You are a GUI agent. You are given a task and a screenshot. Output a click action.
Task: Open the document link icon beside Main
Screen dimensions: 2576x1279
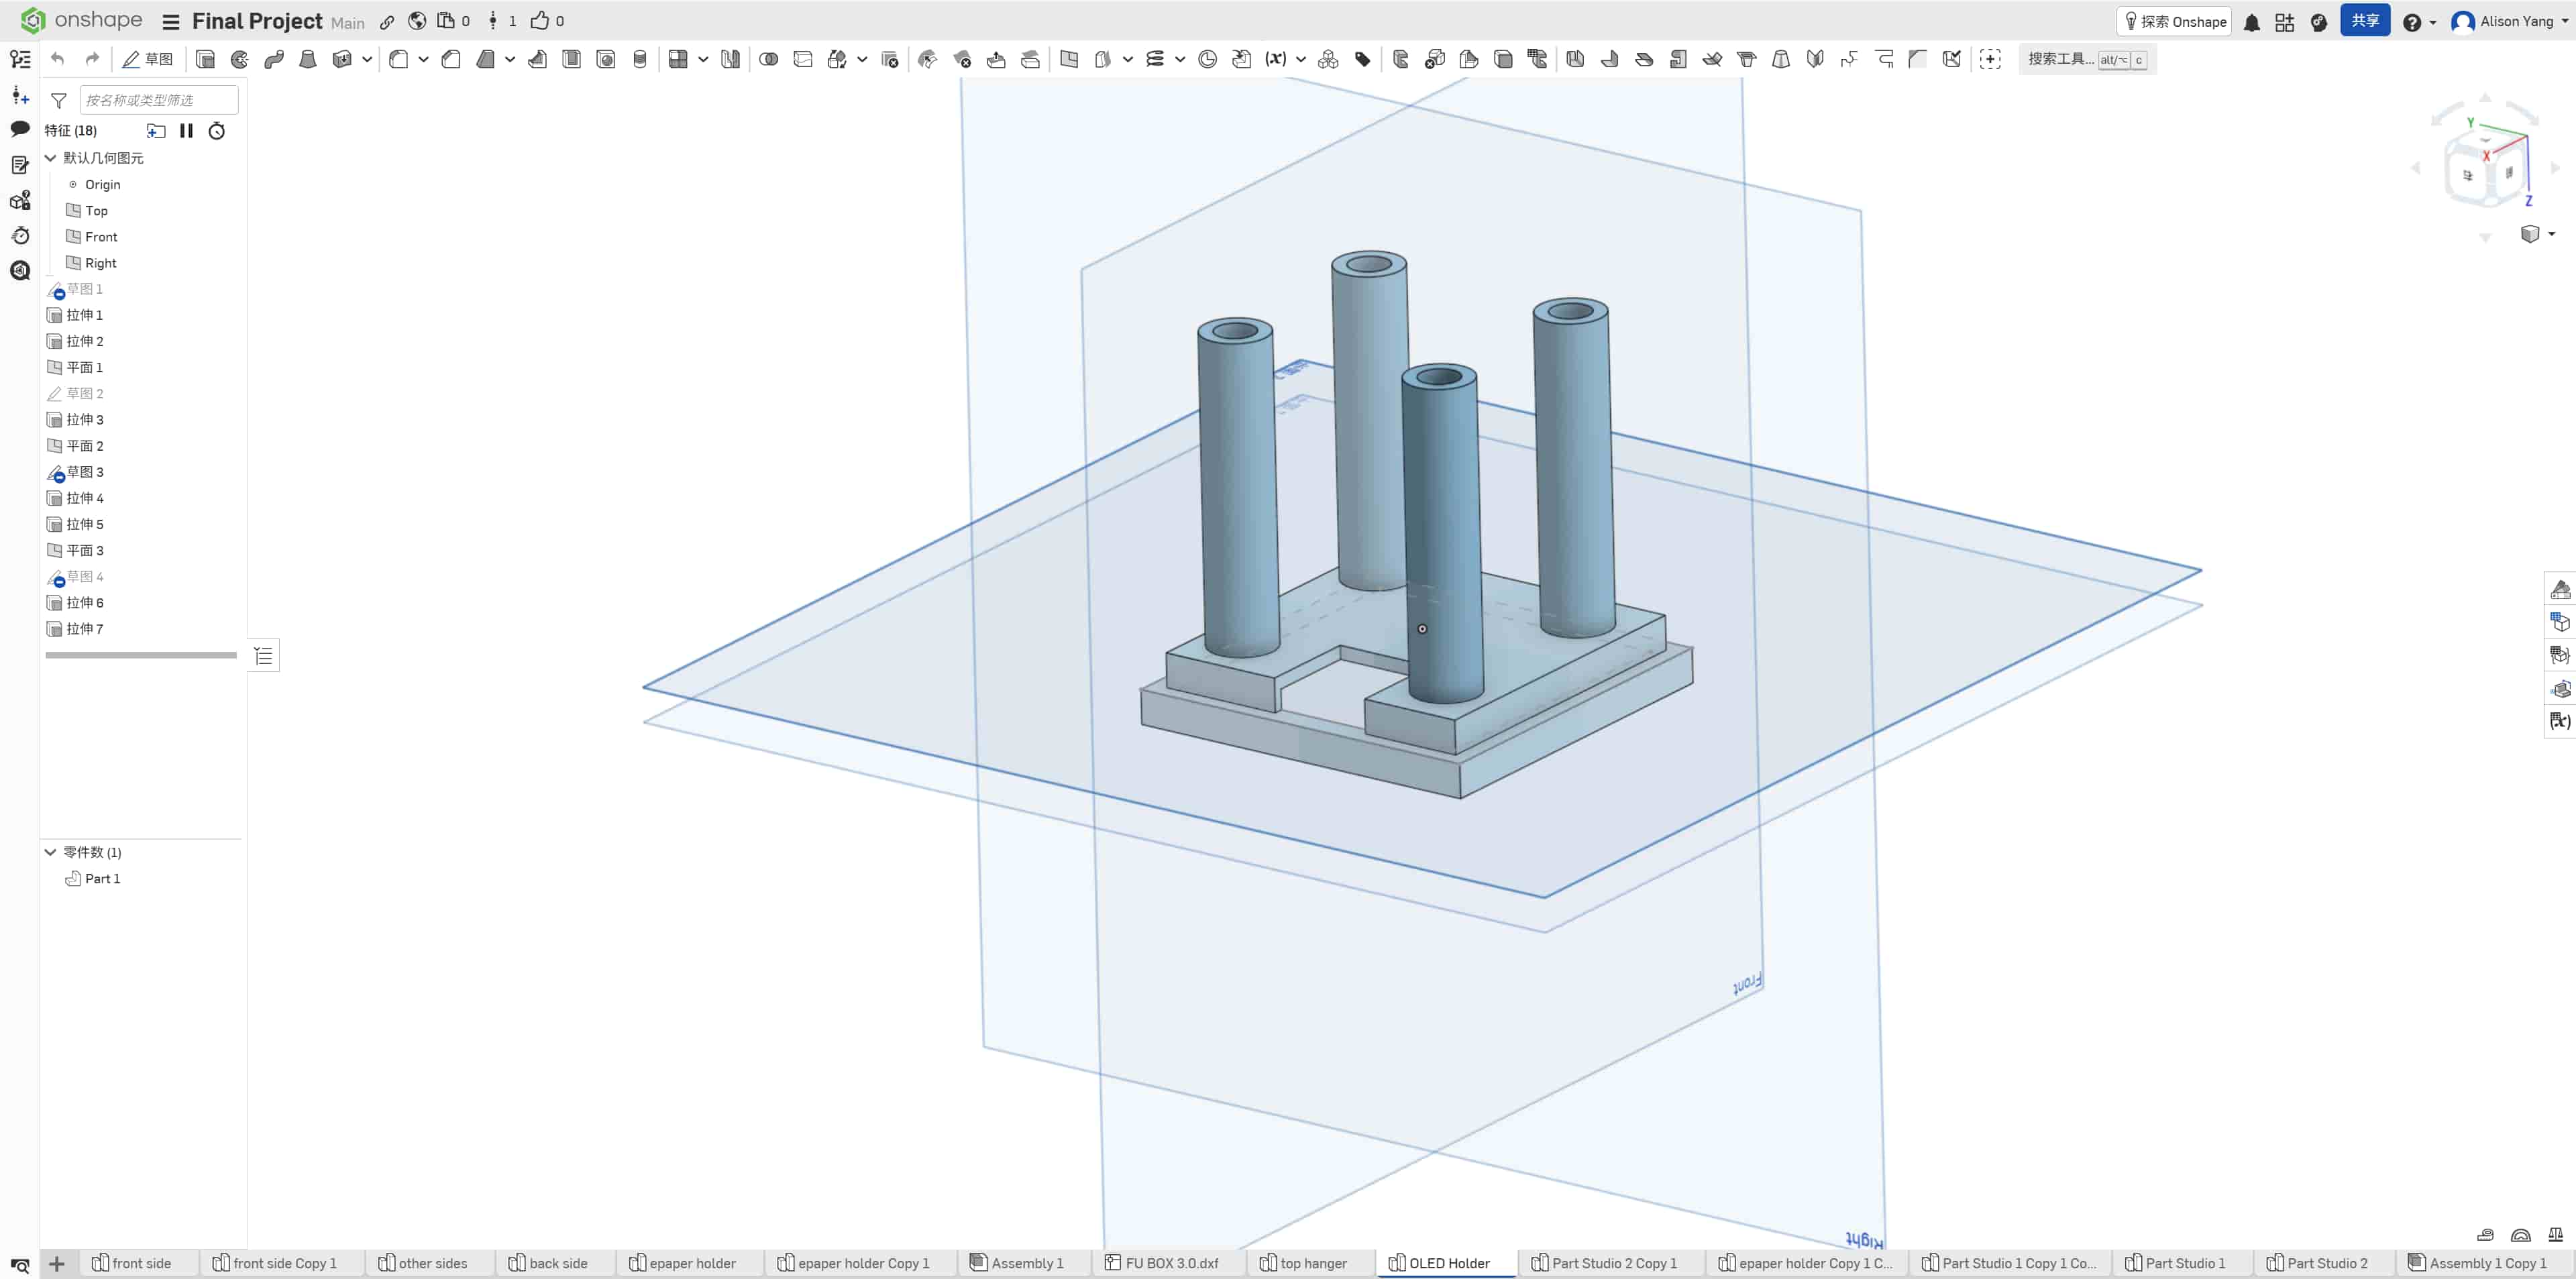[387, 22]
